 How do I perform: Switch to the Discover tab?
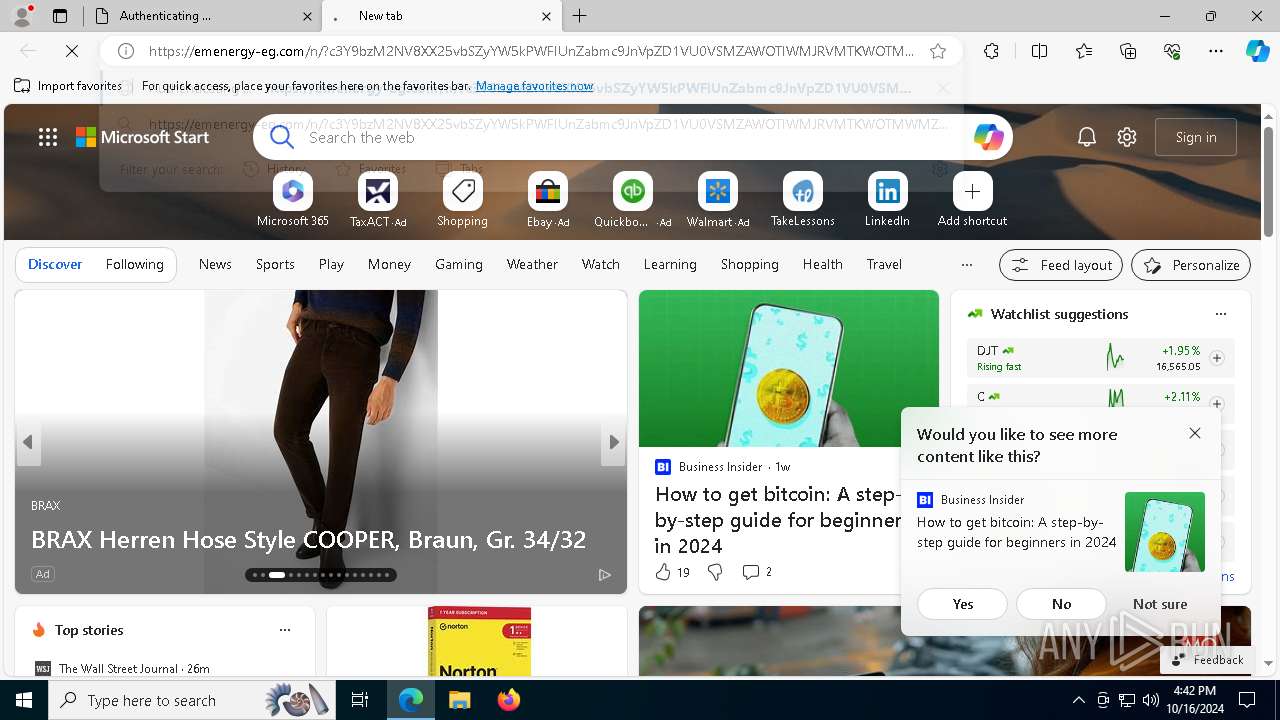pyautogui.click(x=55, y=264)
